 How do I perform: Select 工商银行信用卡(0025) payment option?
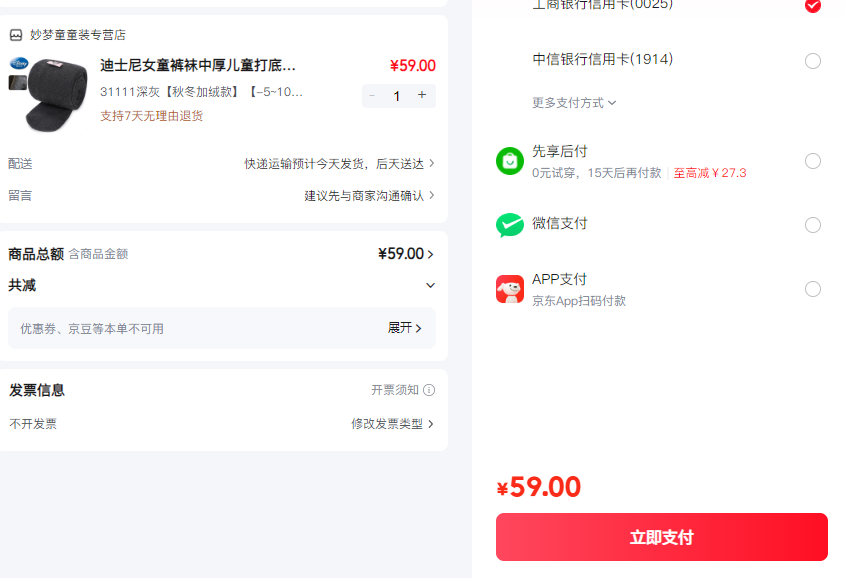[x=813, y=7]
